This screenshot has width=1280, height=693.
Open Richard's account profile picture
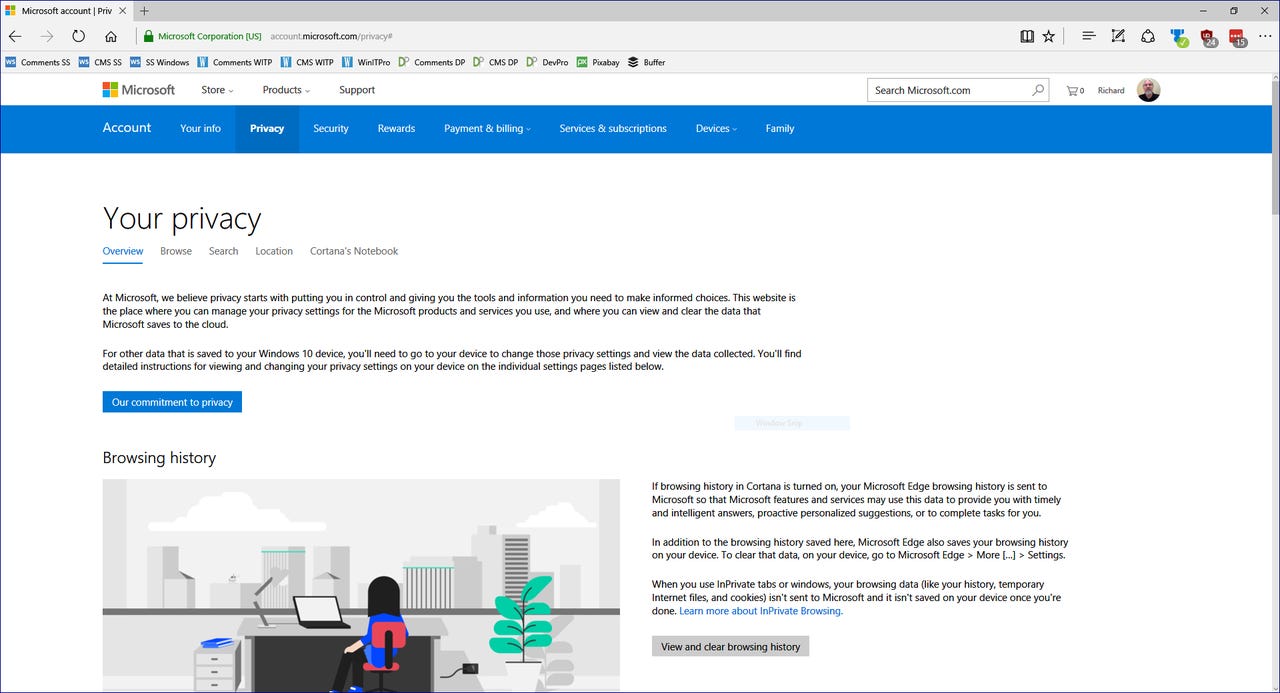(x=1148, y=90)
